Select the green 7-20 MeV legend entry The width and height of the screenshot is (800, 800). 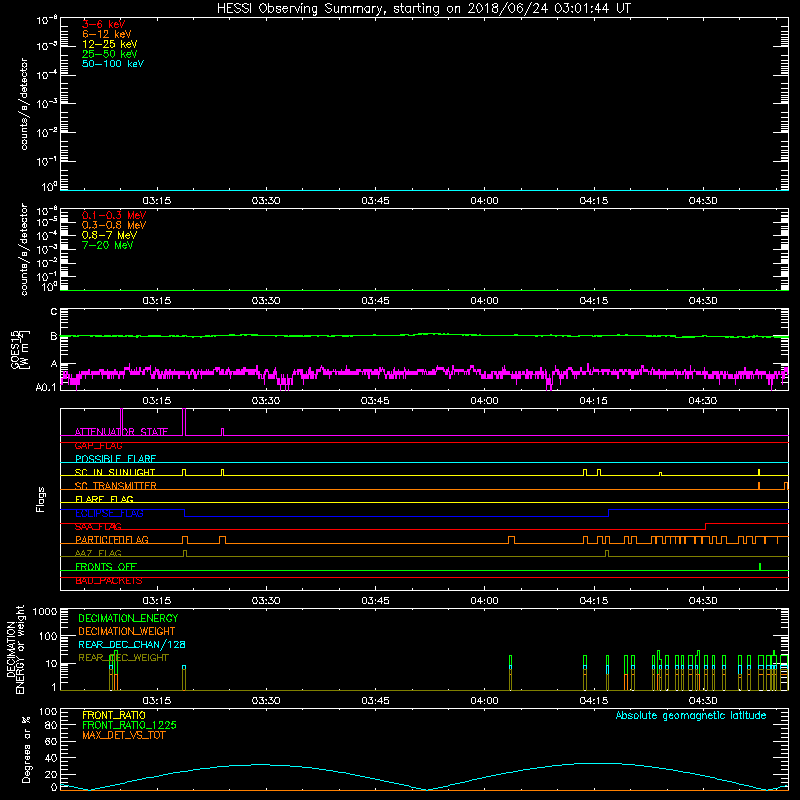[x=107, y=245]
